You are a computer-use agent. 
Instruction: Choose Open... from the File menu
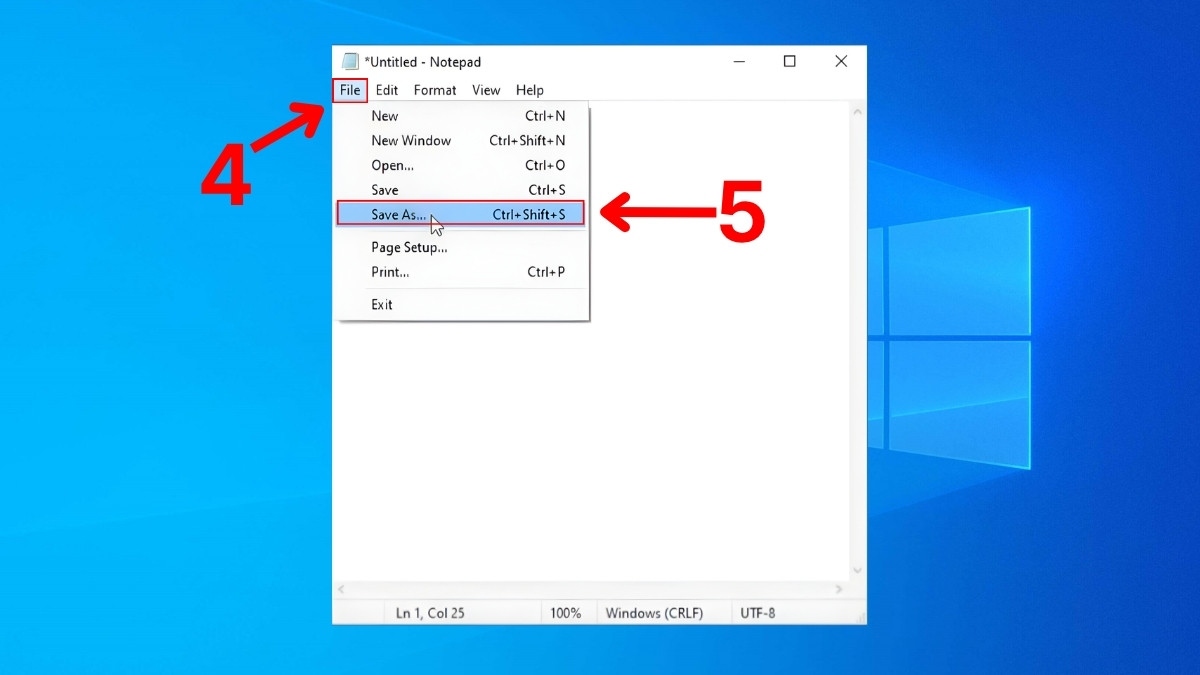462,165
